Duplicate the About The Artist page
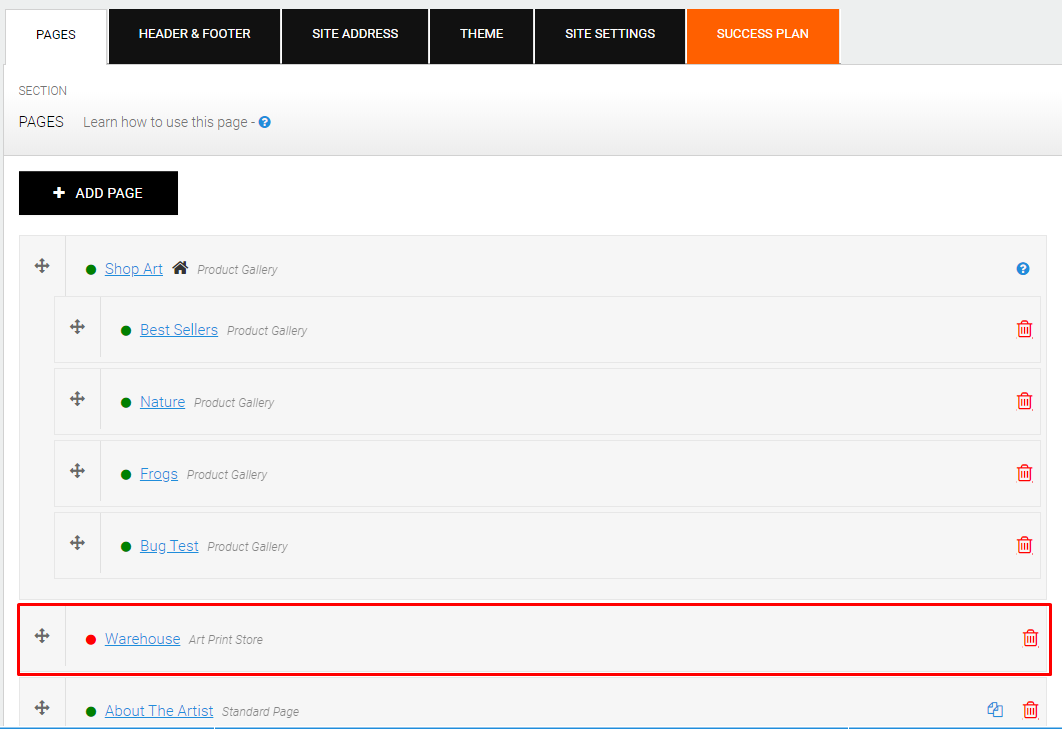 click(x=995, y=709)
